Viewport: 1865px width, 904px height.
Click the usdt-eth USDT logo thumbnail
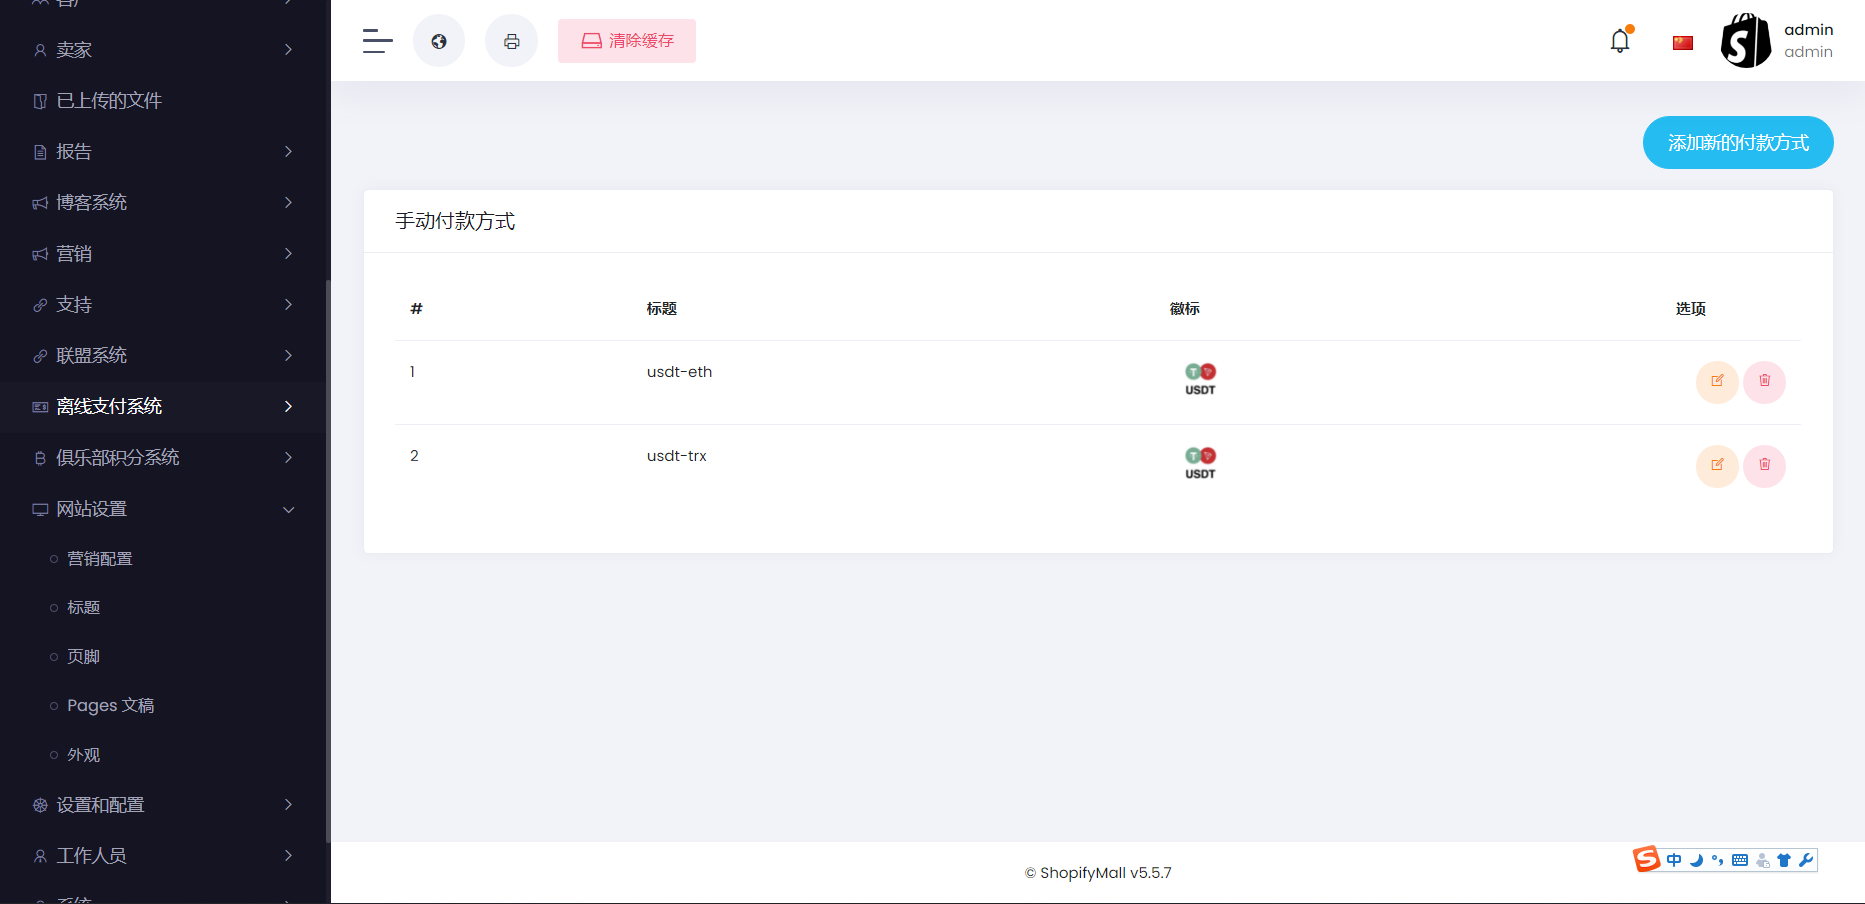1200,380
